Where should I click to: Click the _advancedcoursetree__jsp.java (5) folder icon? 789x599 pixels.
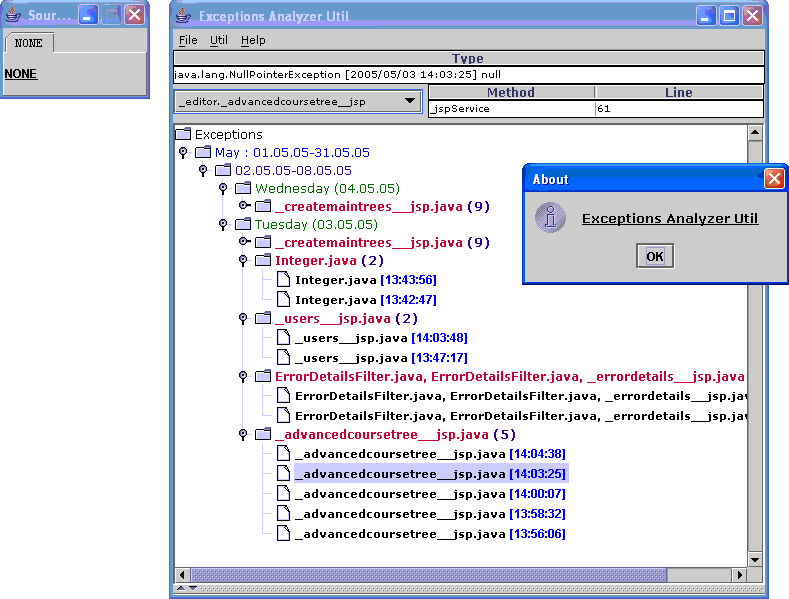263,434
